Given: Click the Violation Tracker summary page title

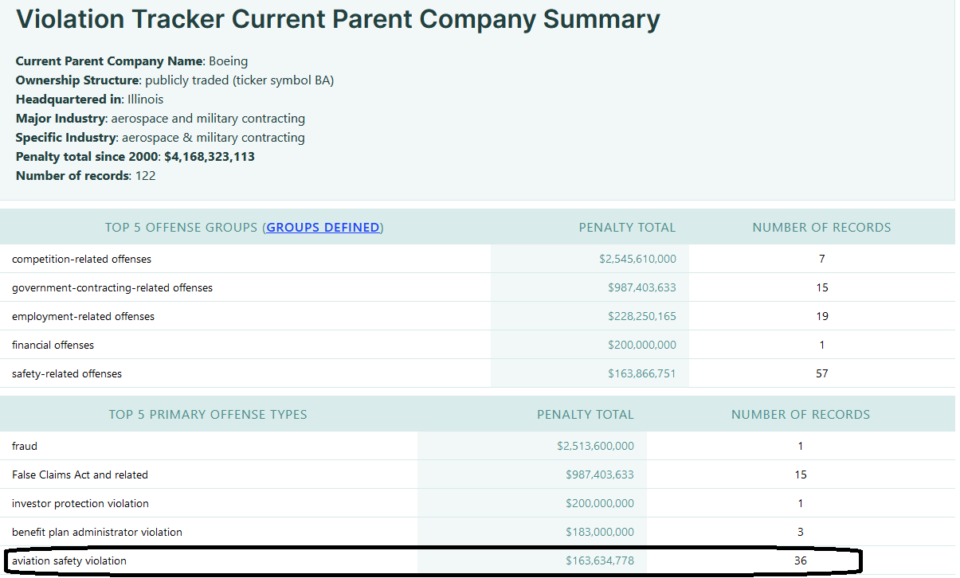Looking at the screenshot, I should point(338,20).
